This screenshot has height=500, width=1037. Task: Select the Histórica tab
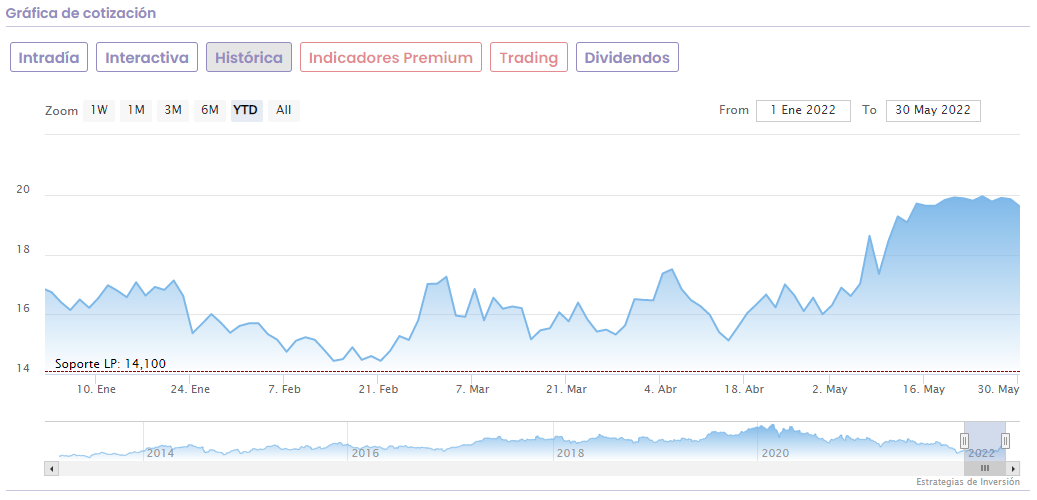pyautogui.click(x=249, y=57)
